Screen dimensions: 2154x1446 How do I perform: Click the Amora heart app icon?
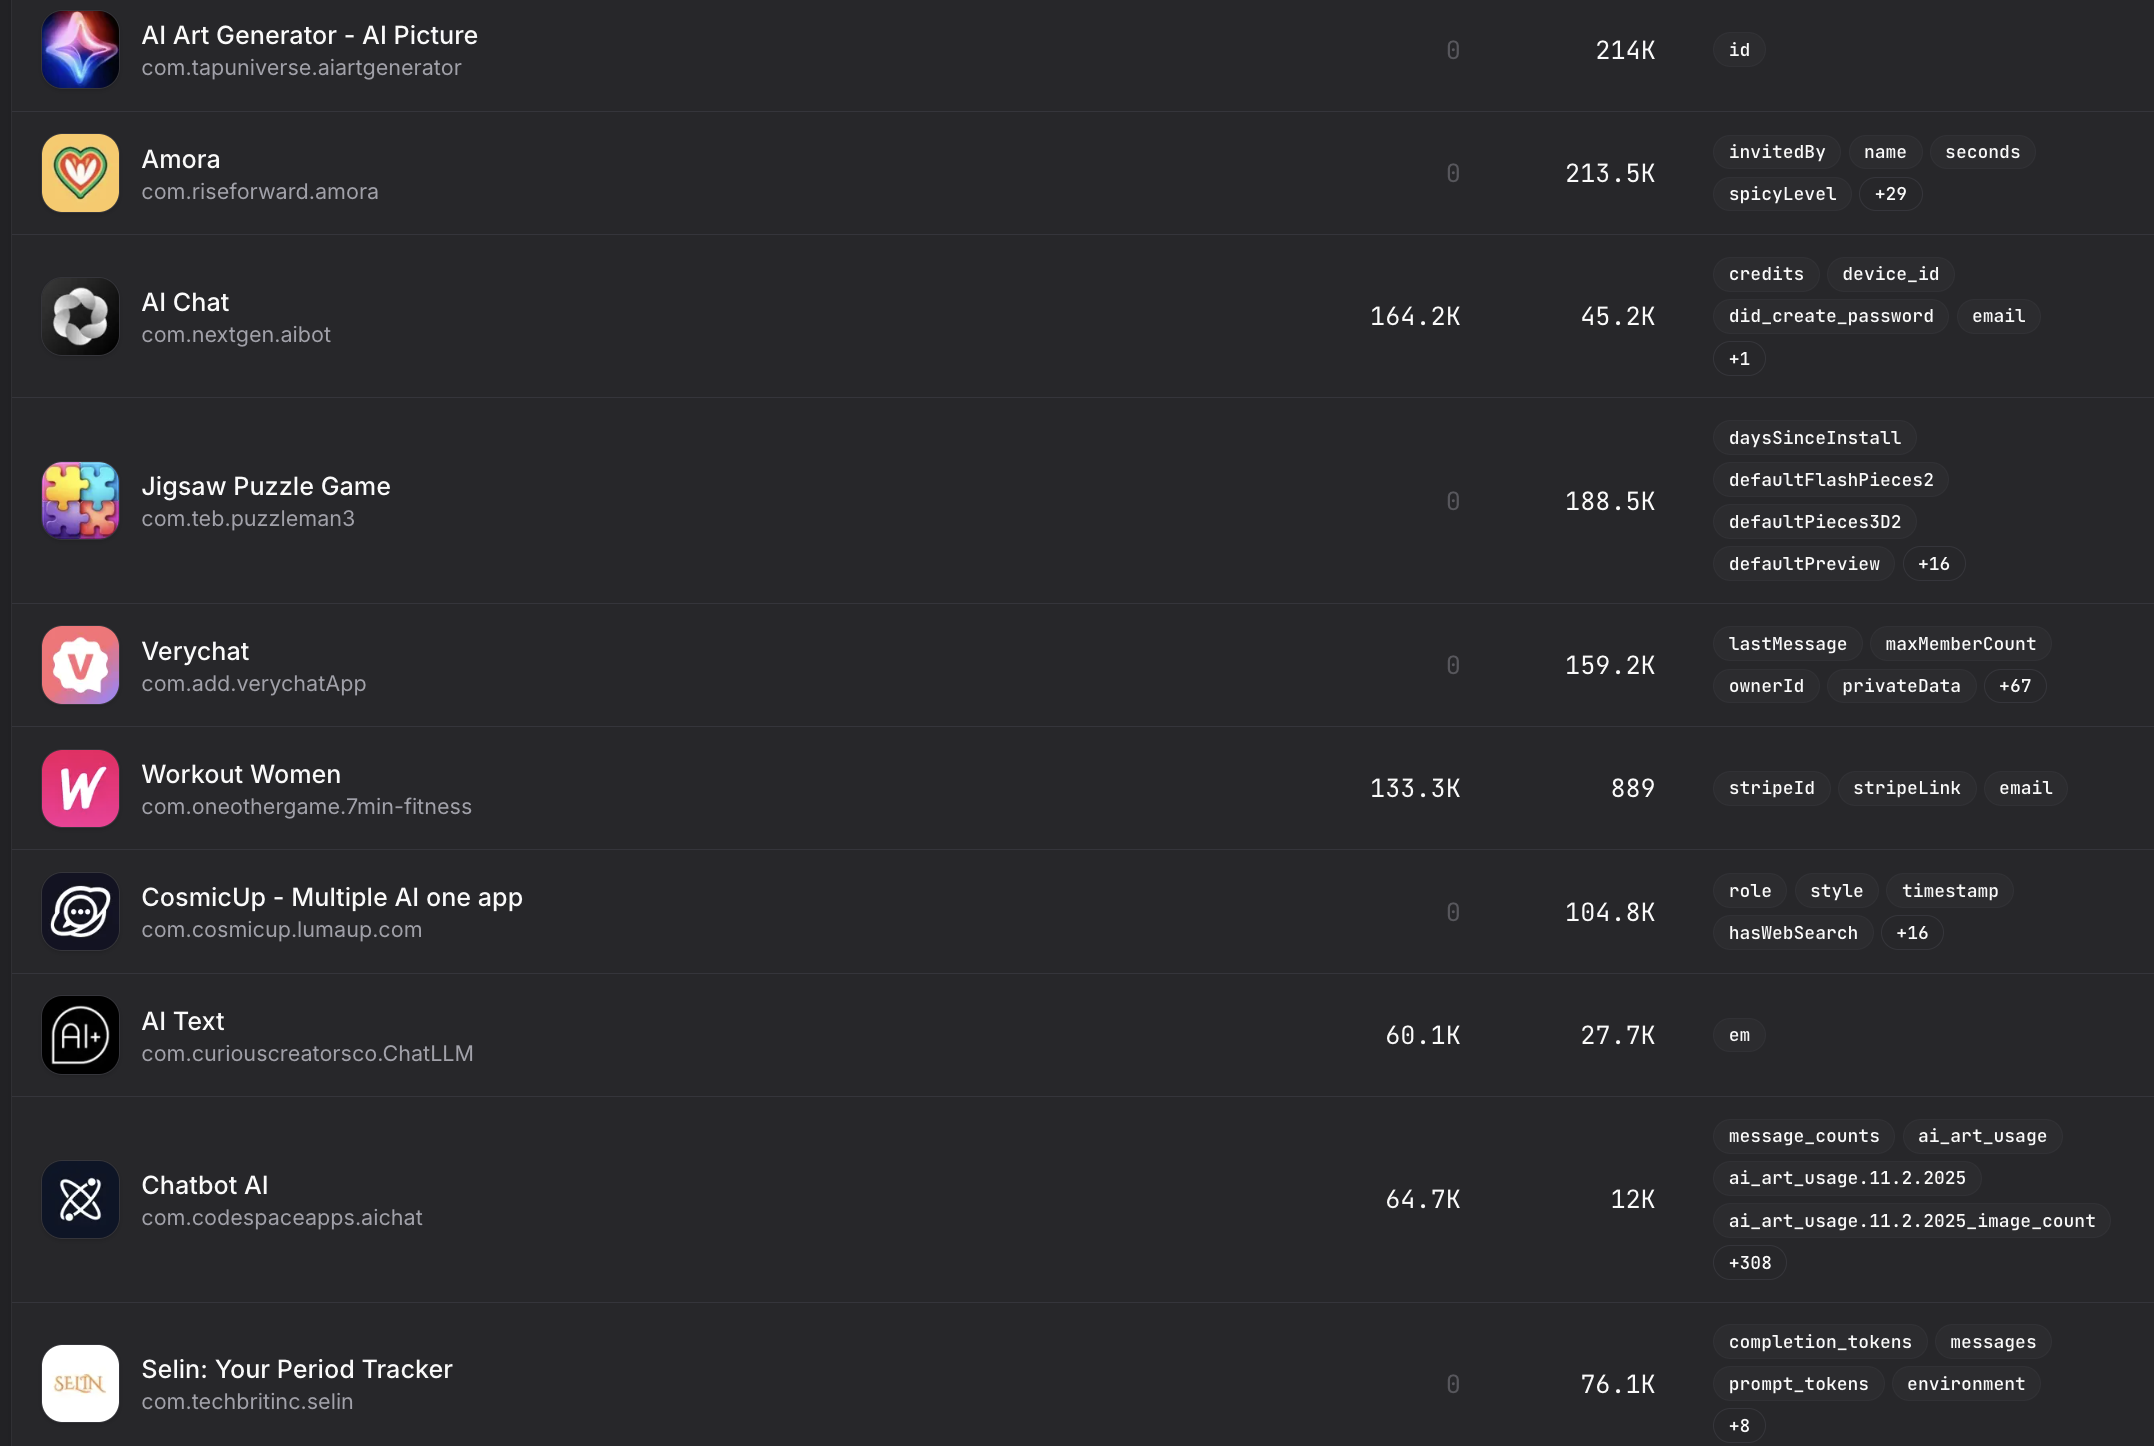click(x=80, y=173)
